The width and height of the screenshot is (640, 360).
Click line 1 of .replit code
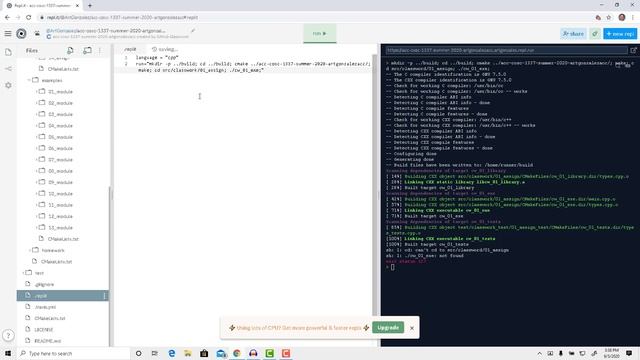tap(157, 58)
